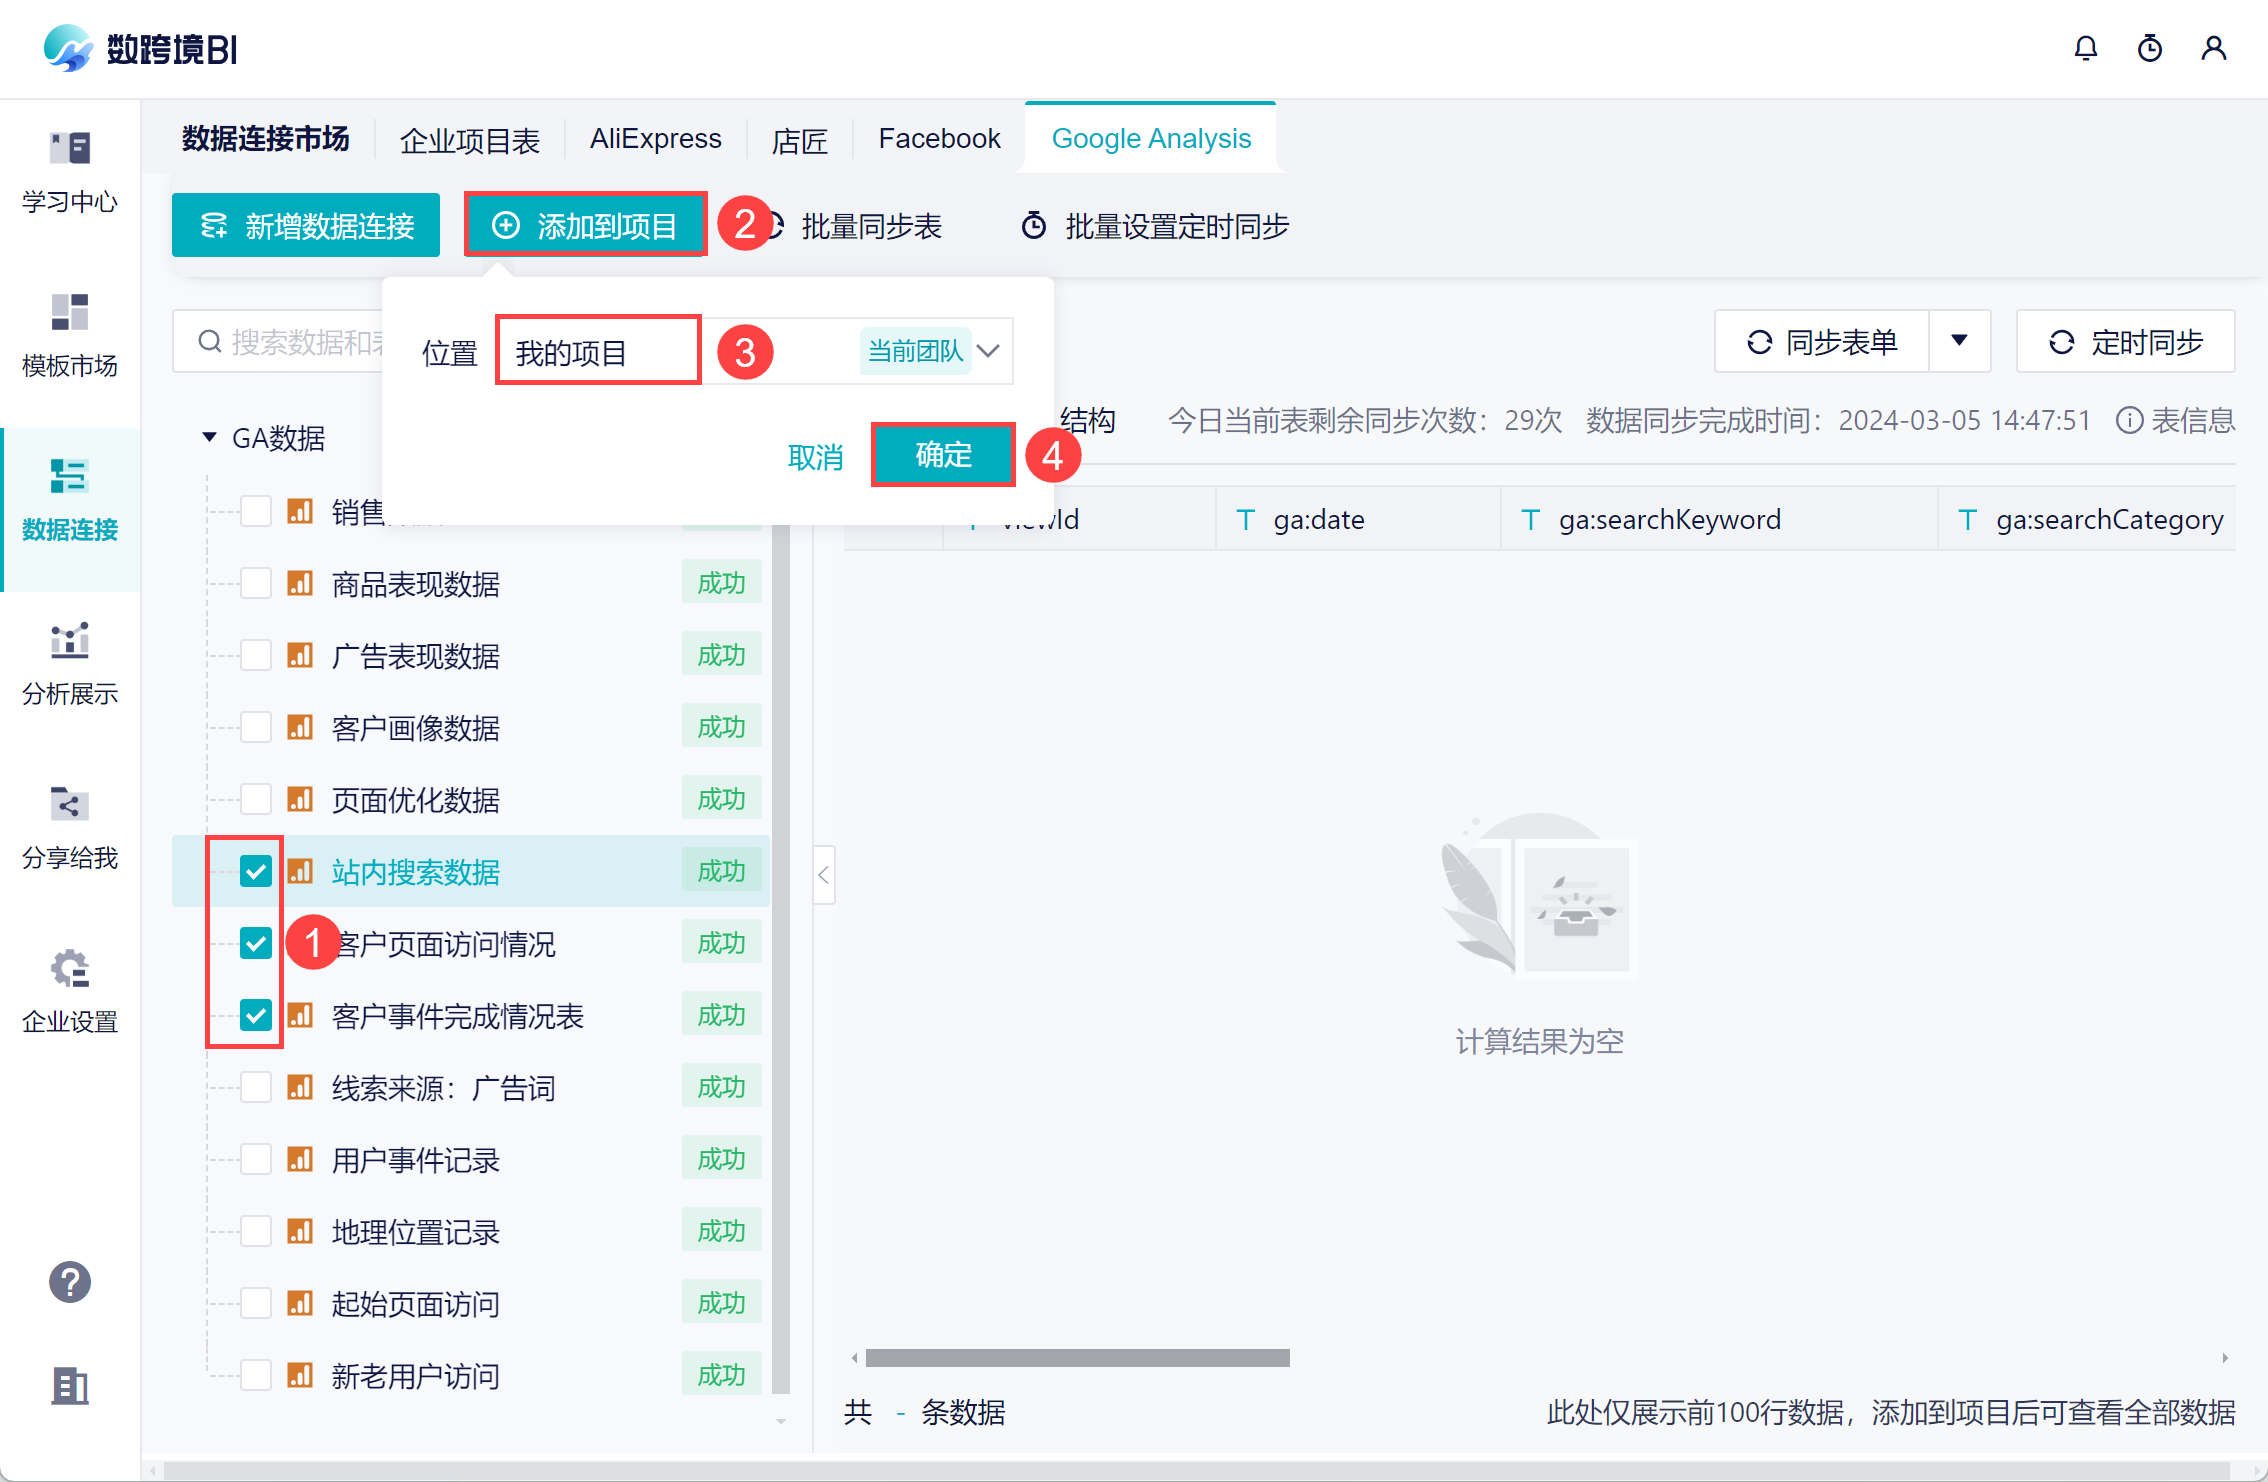Open the user profile icon

click(2213, 49)
